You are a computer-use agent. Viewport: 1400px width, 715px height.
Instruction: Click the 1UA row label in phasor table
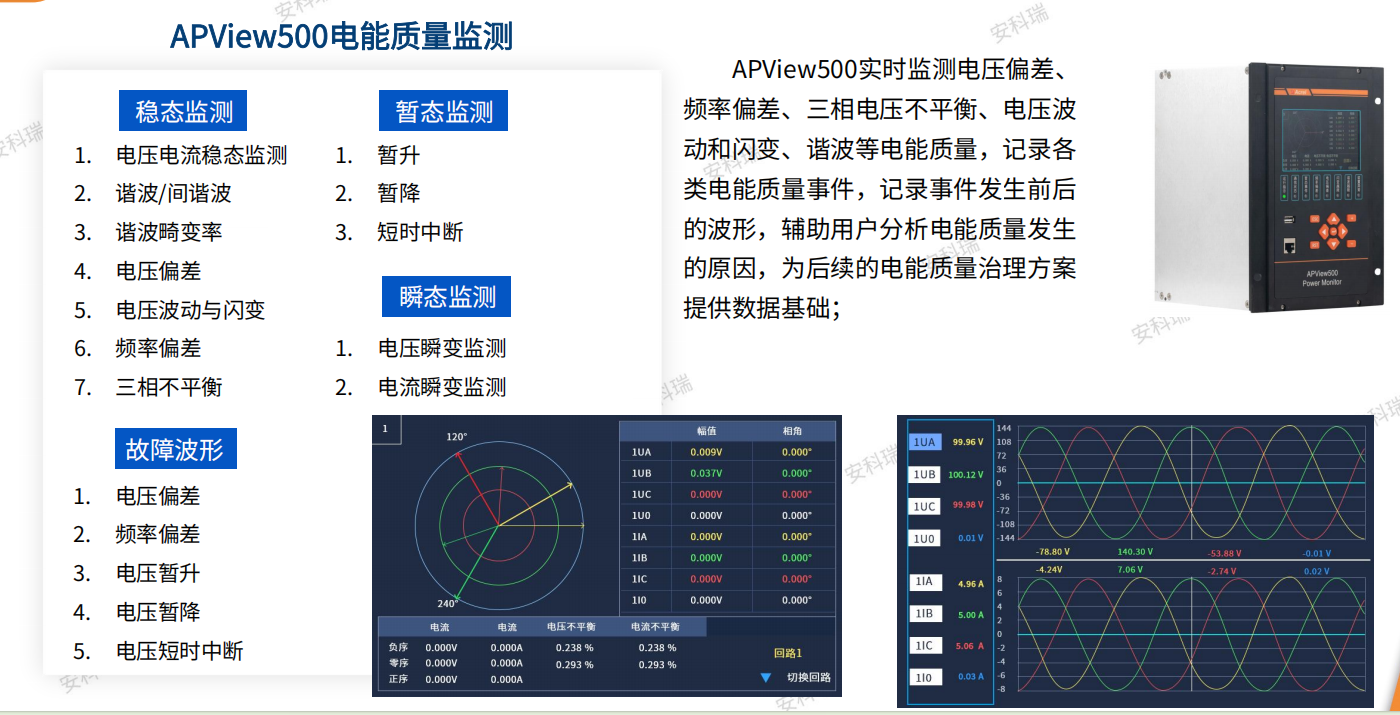click(641, 452)
